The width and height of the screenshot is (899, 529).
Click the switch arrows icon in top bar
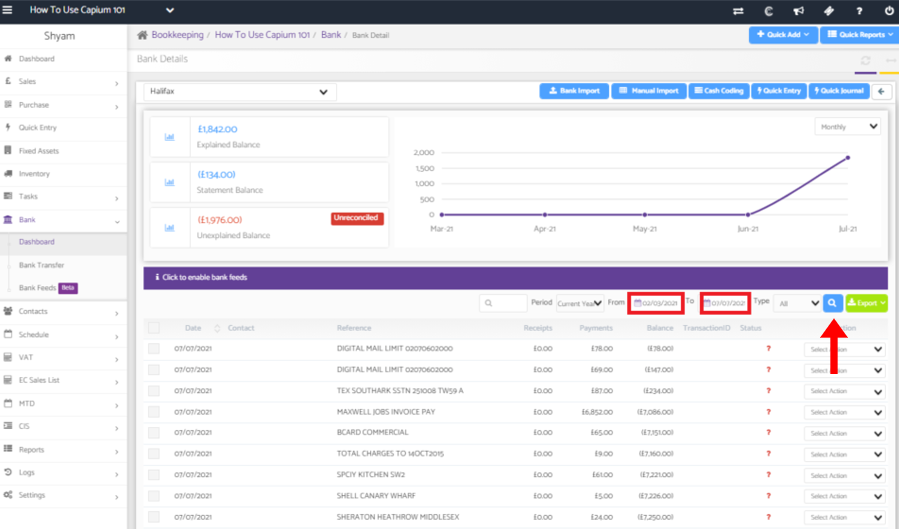click(738, 11)
